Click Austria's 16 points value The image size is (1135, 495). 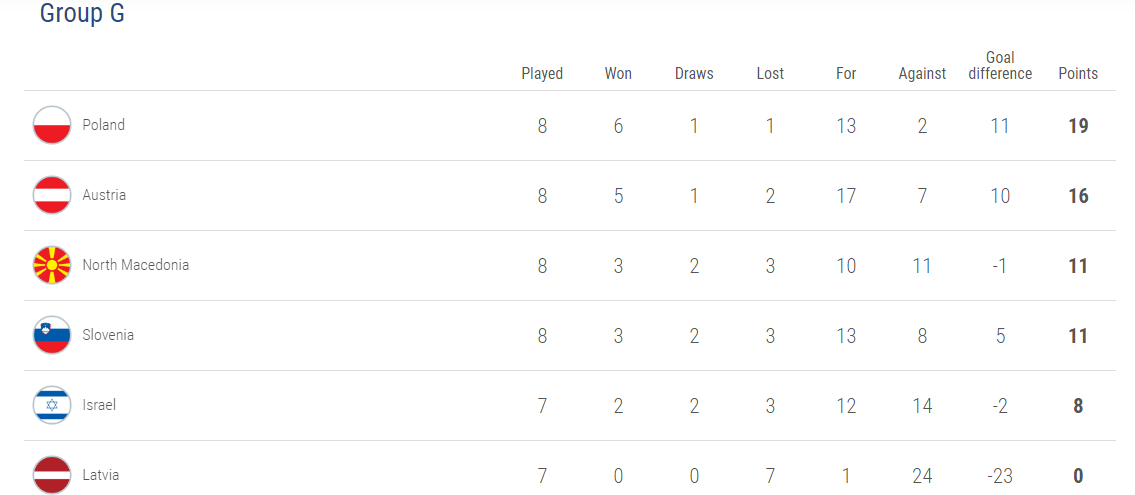(x=1078, y=196)
